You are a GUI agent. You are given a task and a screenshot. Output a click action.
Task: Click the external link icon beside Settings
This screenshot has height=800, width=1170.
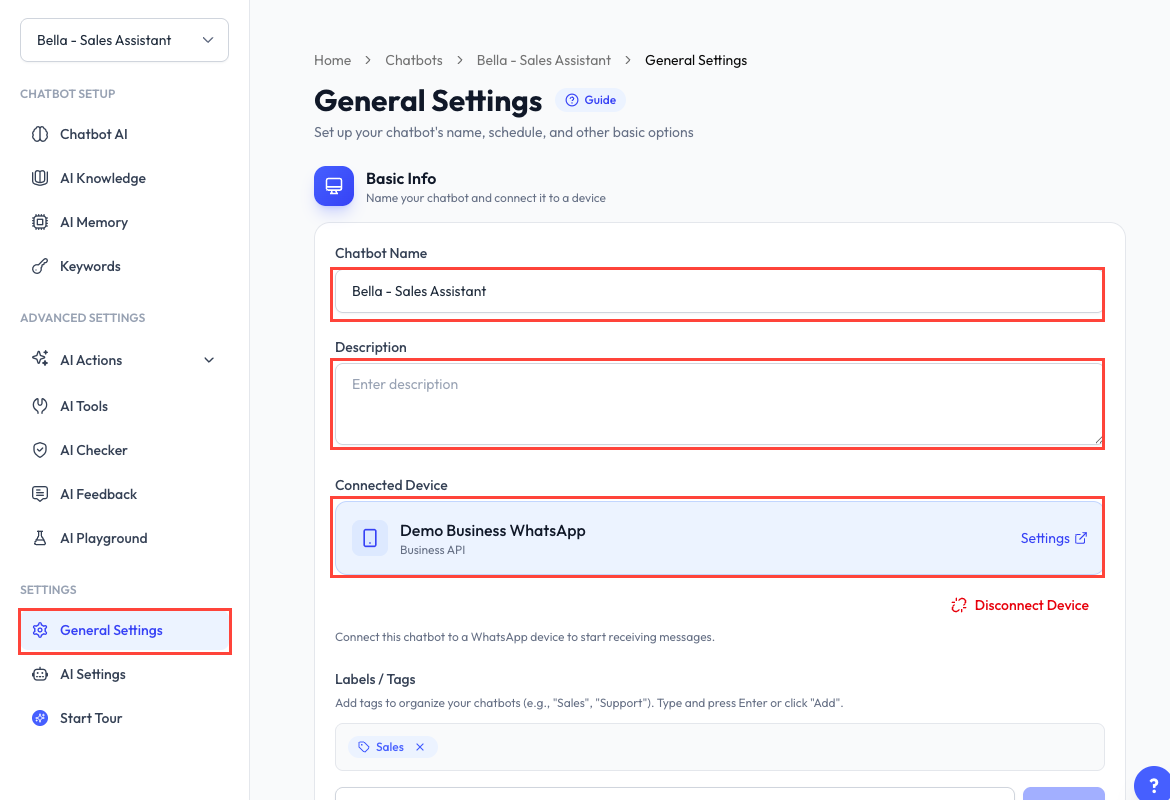1080,537
